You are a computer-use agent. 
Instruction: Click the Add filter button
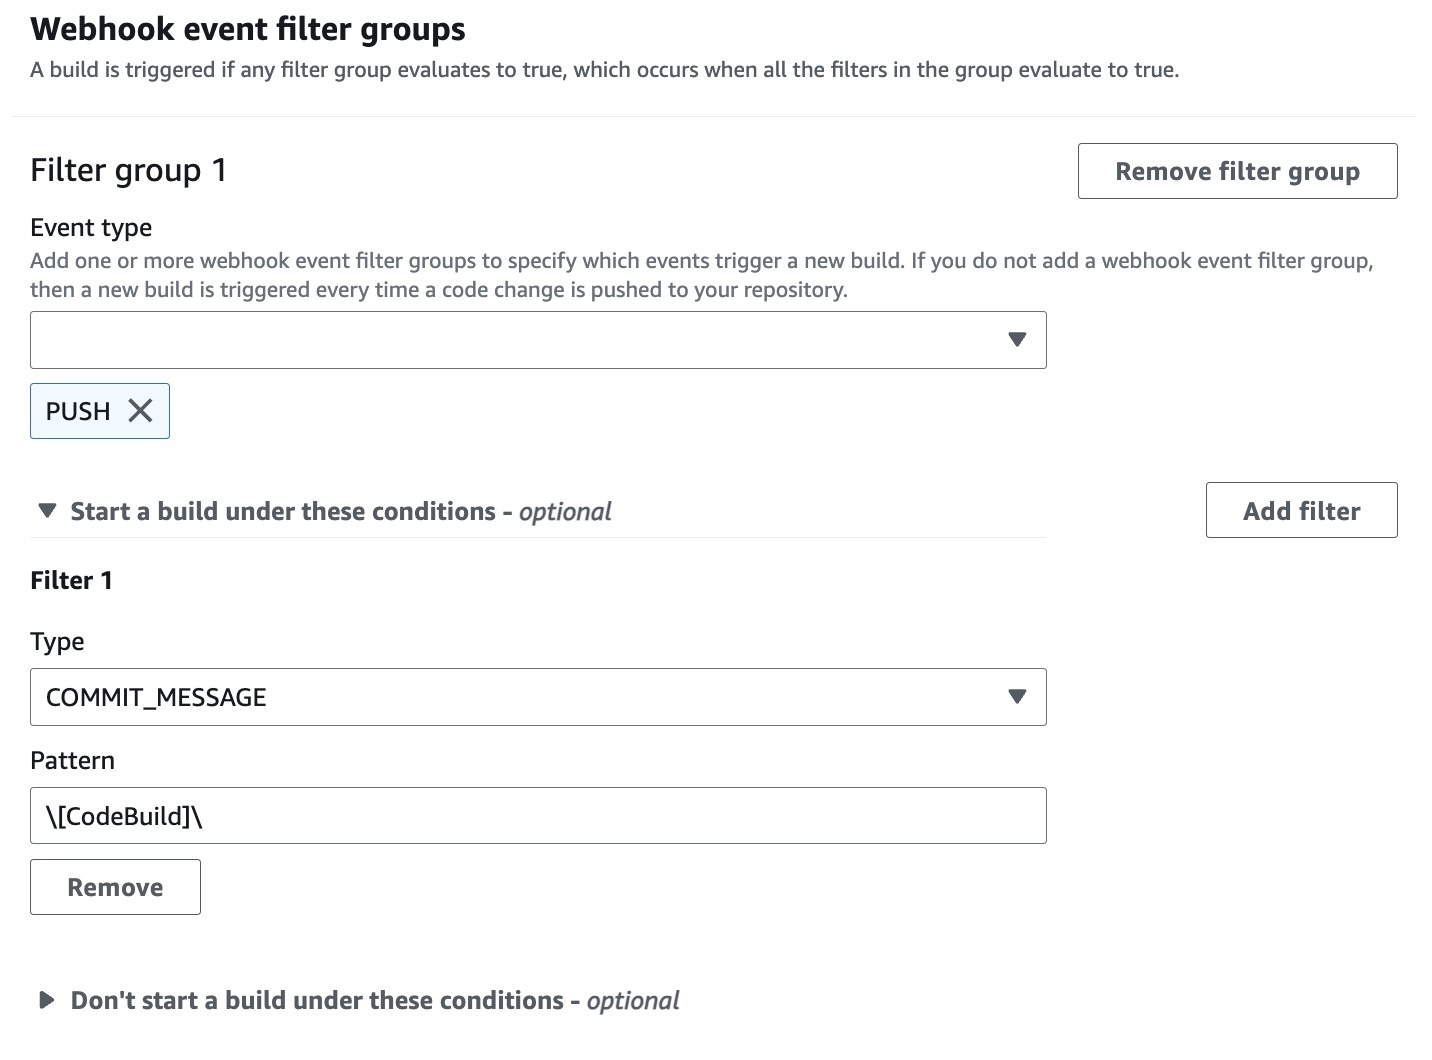point(1301,510)
